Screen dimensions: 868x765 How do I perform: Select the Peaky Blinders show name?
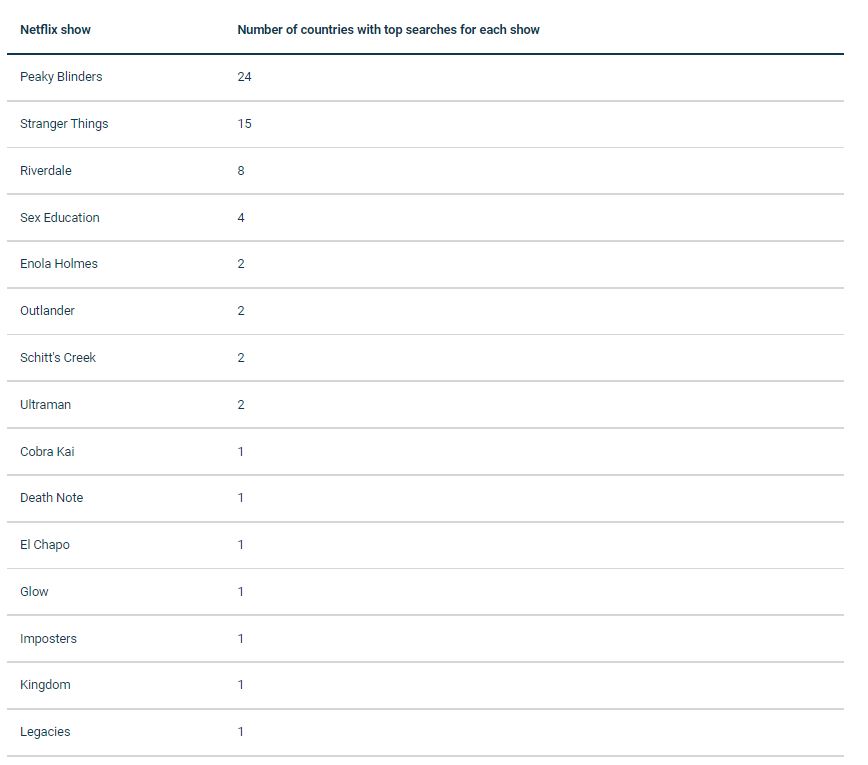click(61, 77)
